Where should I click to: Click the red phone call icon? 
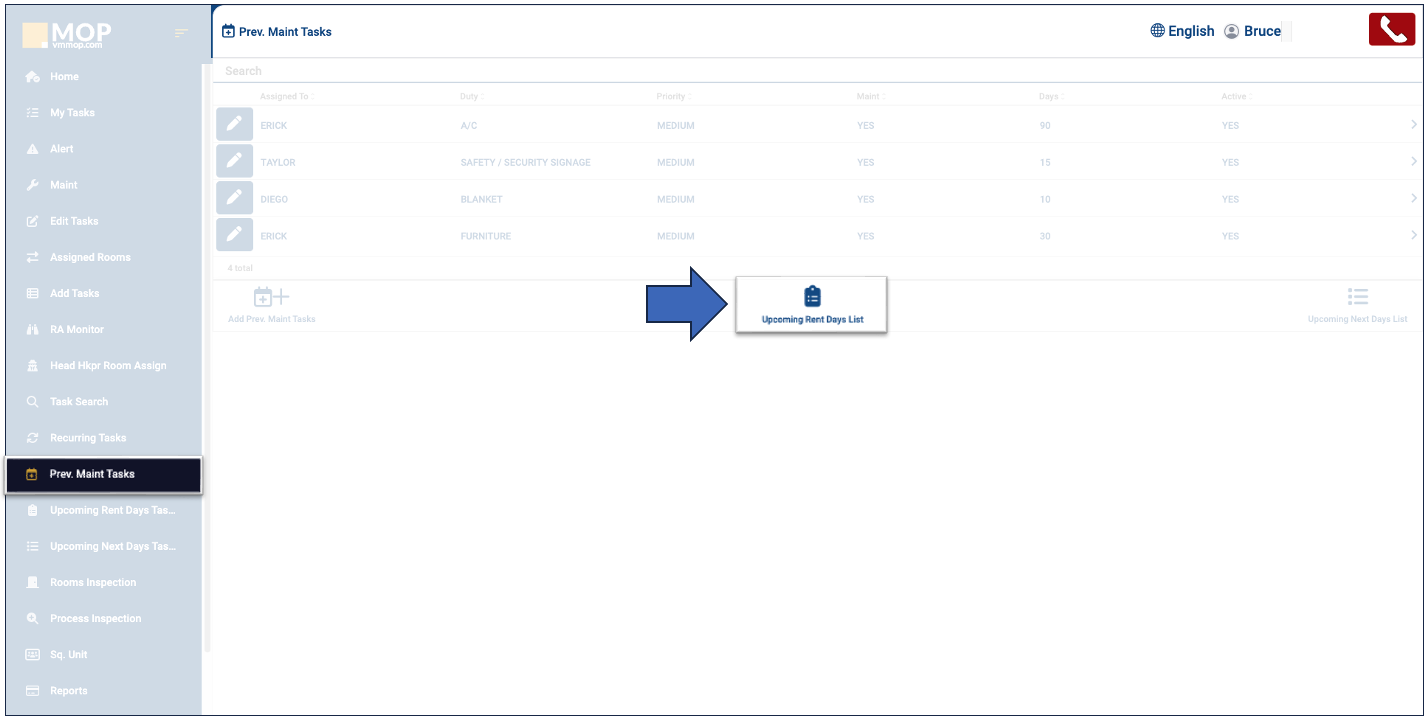pos(1391,30)
